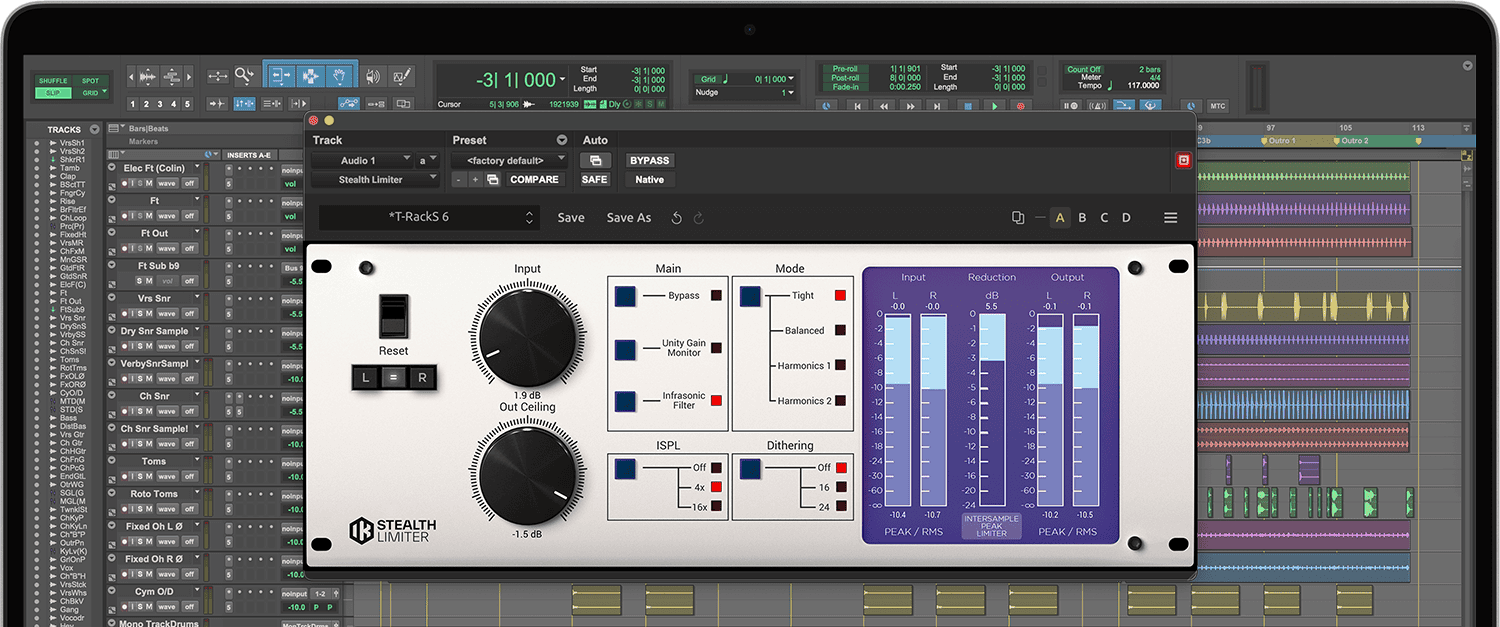Select the Scrubber speaker tool
The width and height of the screenshot is (1500, 627).
[x=373, y=76]
